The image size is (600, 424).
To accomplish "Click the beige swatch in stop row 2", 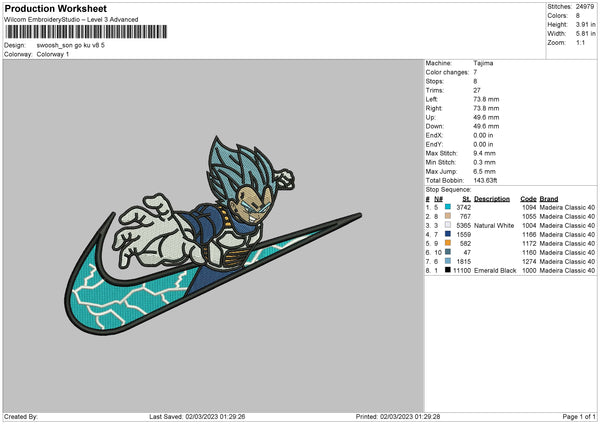I will coord(448,216).
